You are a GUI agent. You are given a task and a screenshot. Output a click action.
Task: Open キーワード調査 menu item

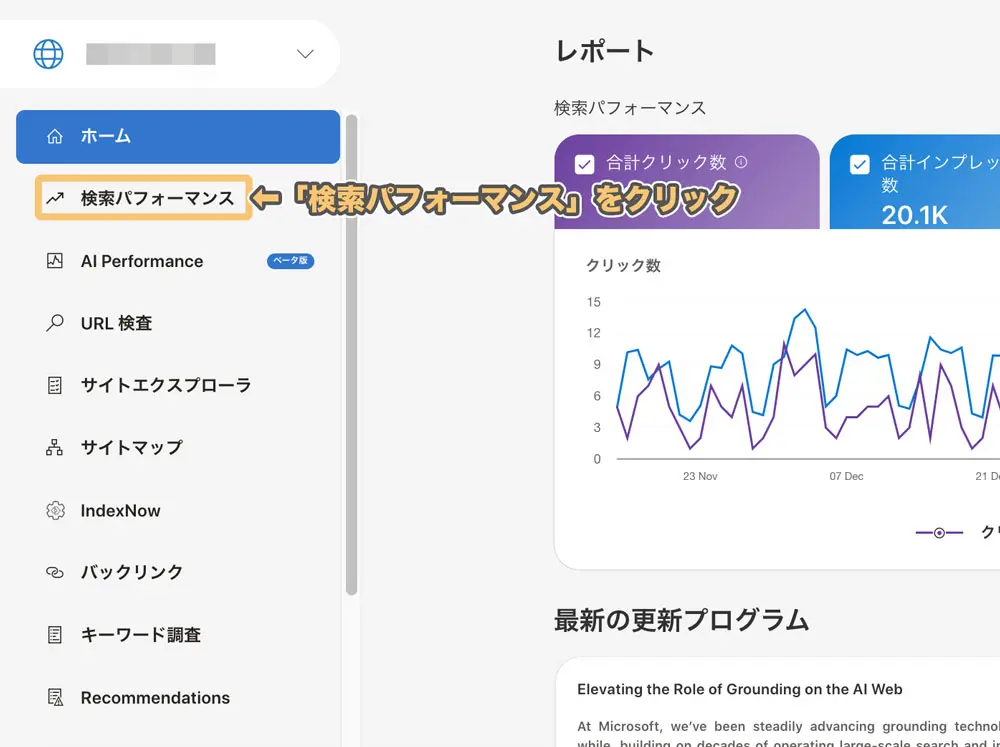140,635
